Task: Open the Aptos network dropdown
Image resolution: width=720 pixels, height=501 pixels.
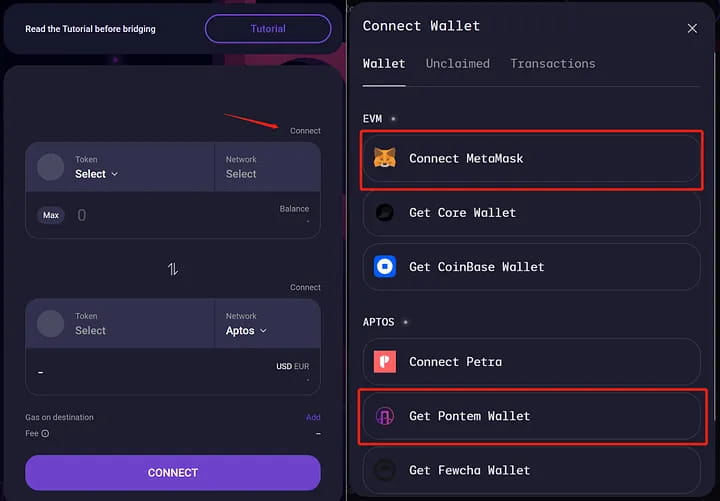Action: tap(247, 331)
